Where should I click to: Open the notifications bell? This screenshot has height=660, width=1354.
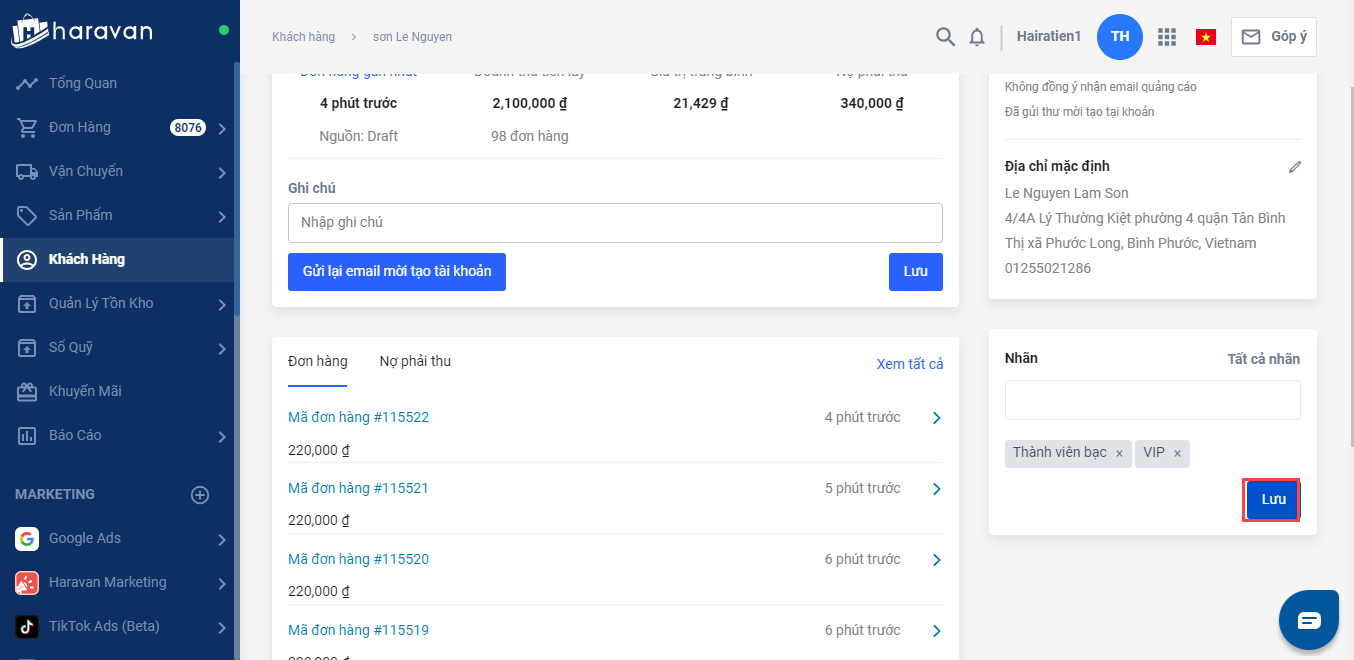click(x=977, y=37)
